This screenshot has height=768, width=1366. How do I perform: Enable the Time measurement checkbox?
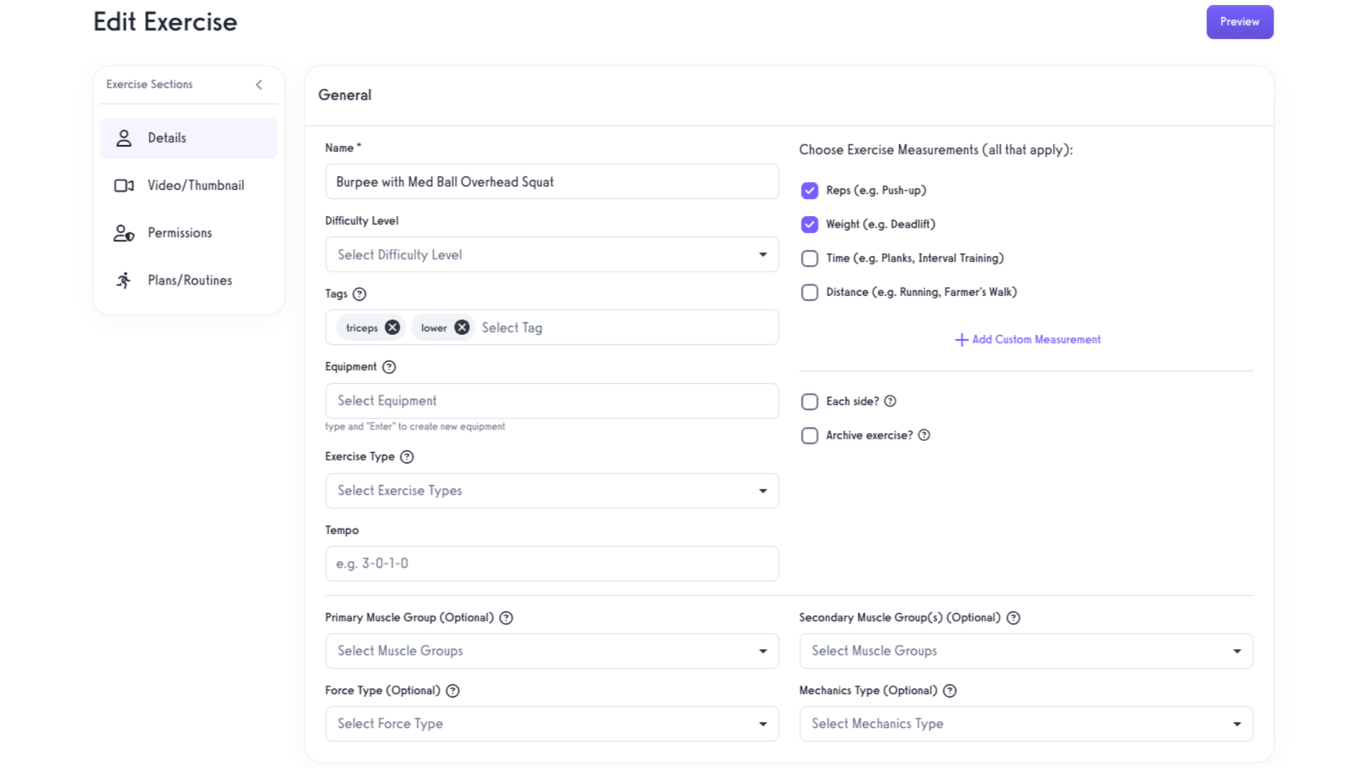(810, 258)
